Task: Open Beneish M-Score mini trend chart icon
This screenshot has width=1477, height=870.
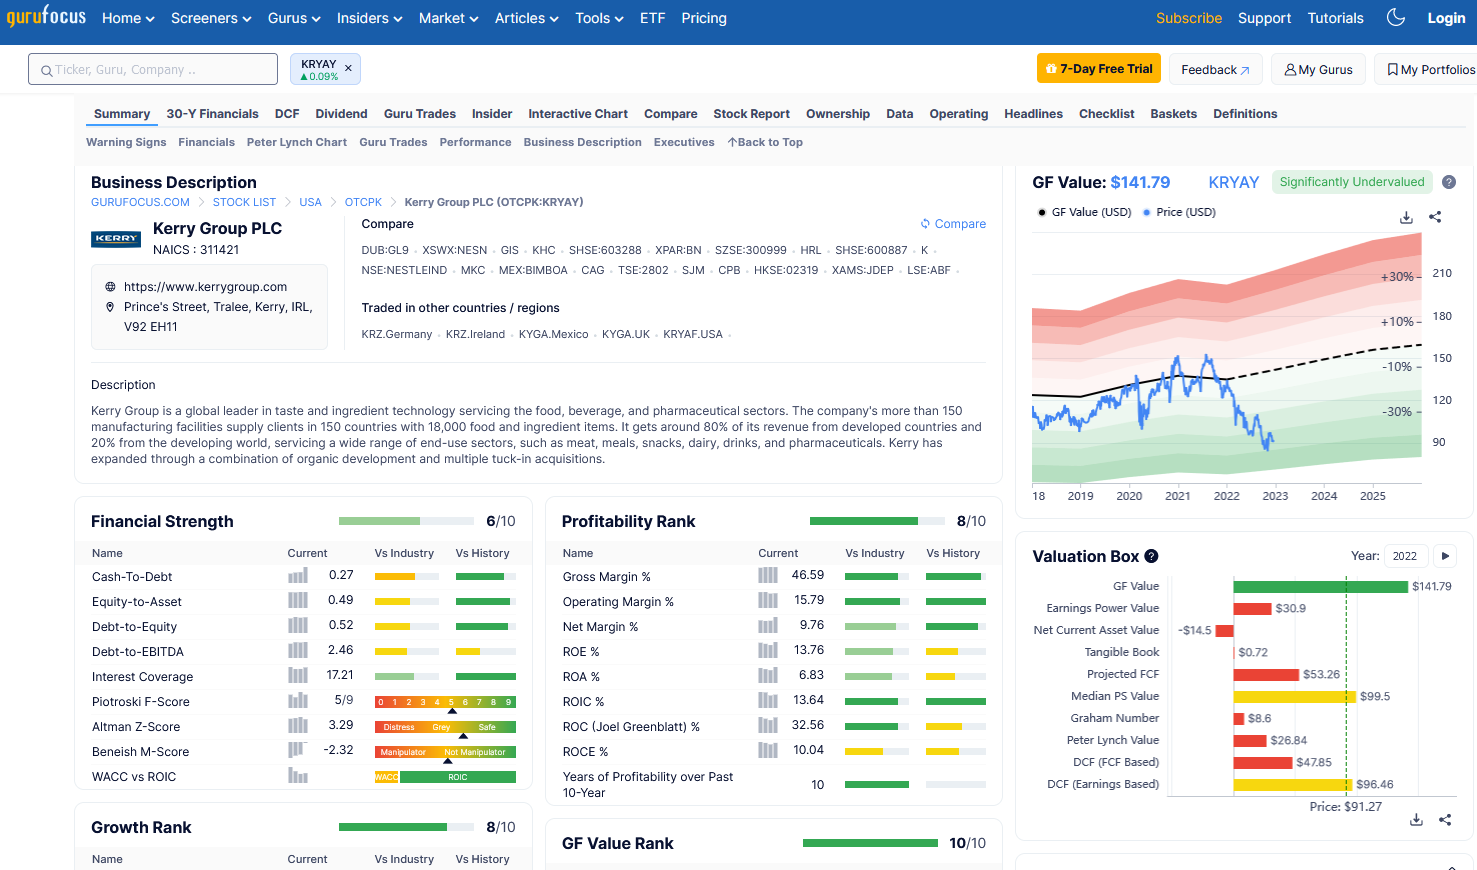Action: click(297, 751)
